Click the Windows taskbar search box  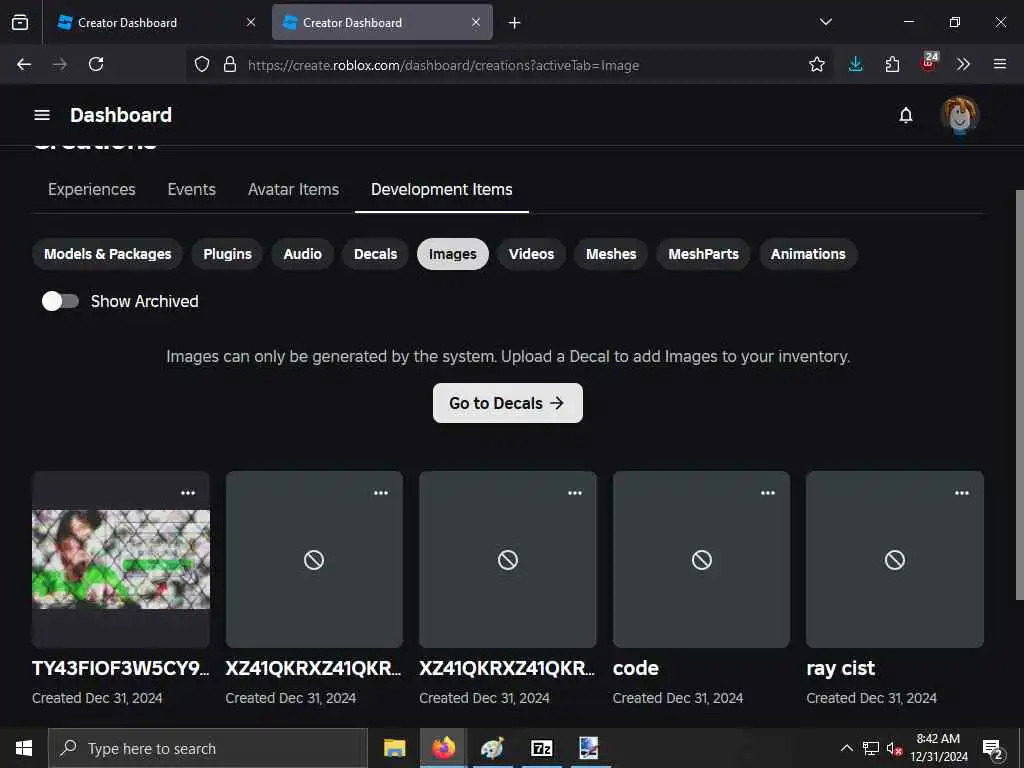point(208,748)
